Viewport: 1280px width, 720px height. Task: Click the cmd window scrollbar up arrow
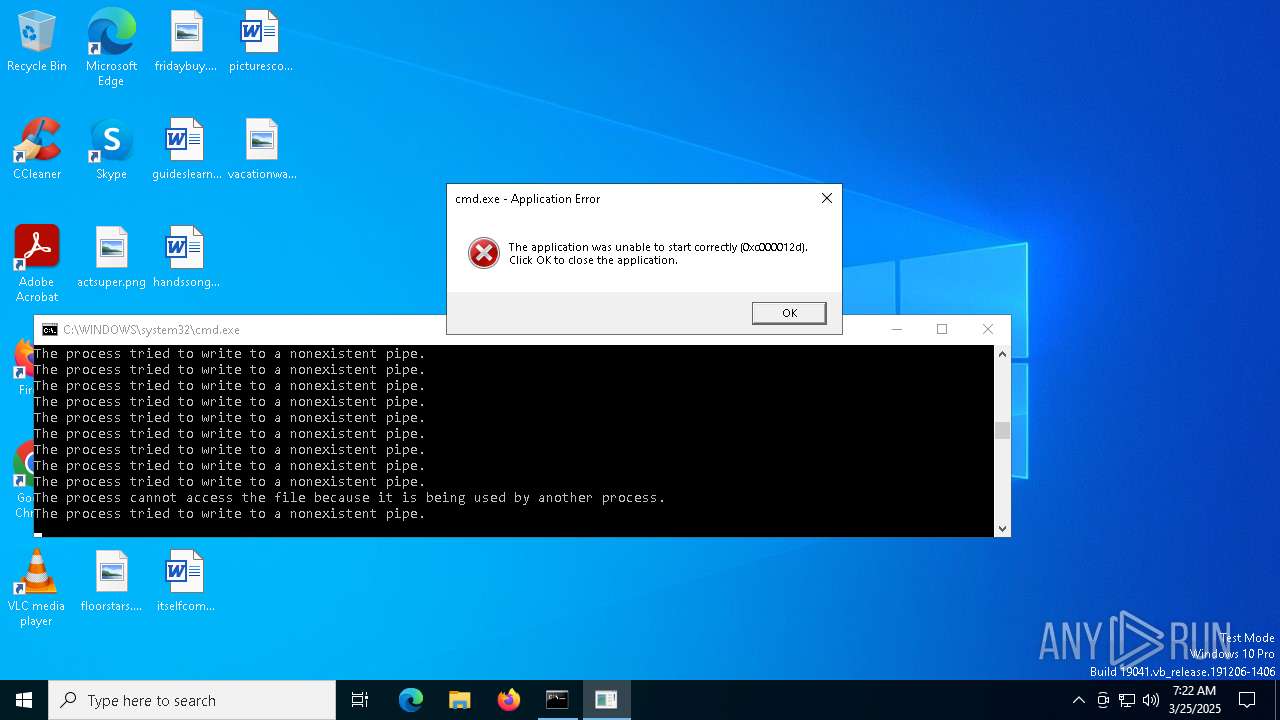1002,353
